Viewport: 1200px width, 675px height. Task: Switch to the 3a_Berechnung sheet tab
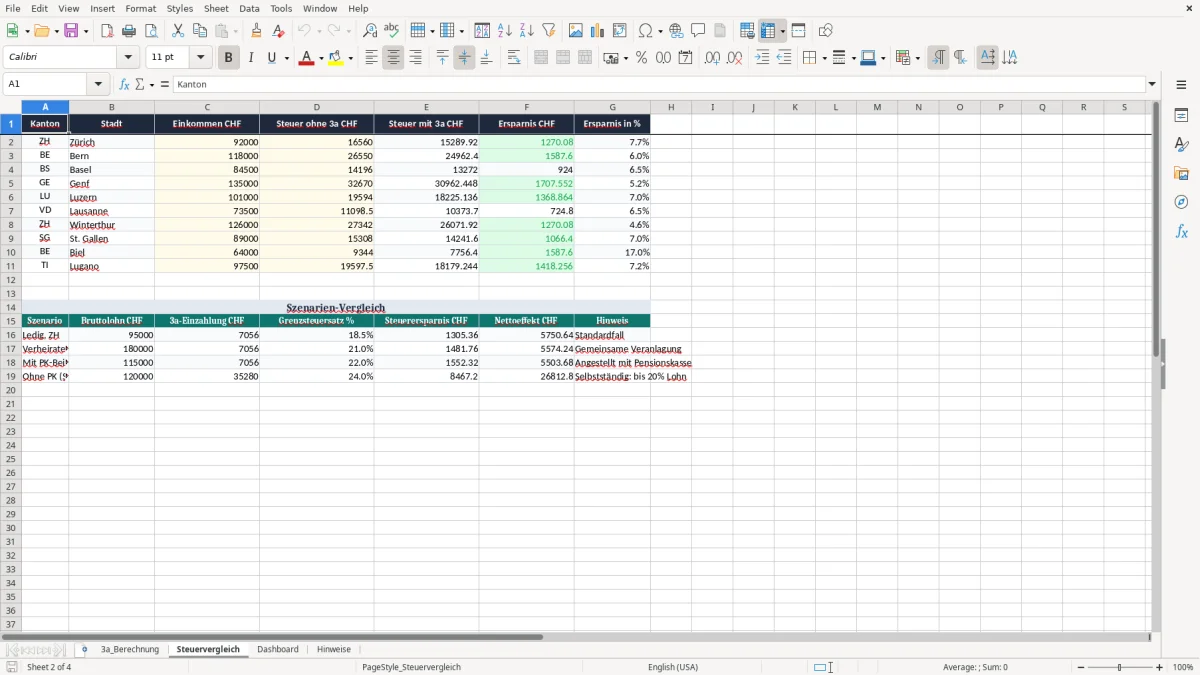(130, 650)
